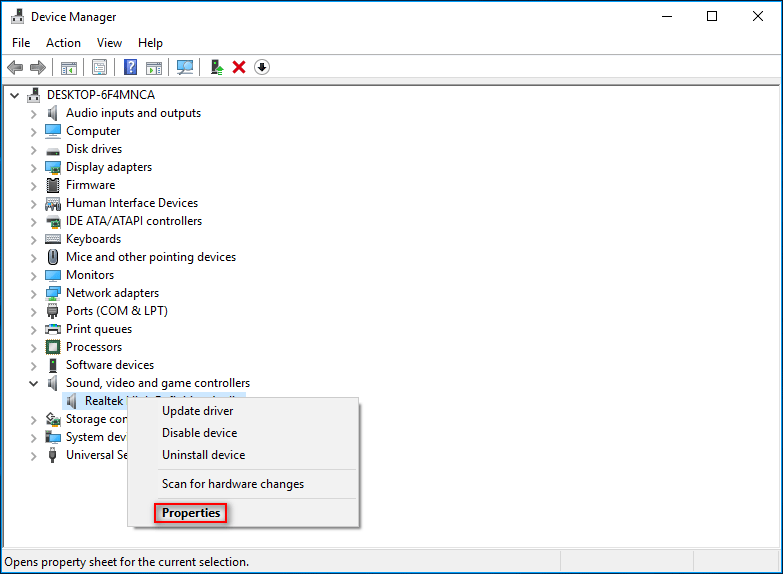Click the red X Uninstall device icon
783x574 pixels.
(239, 67)
